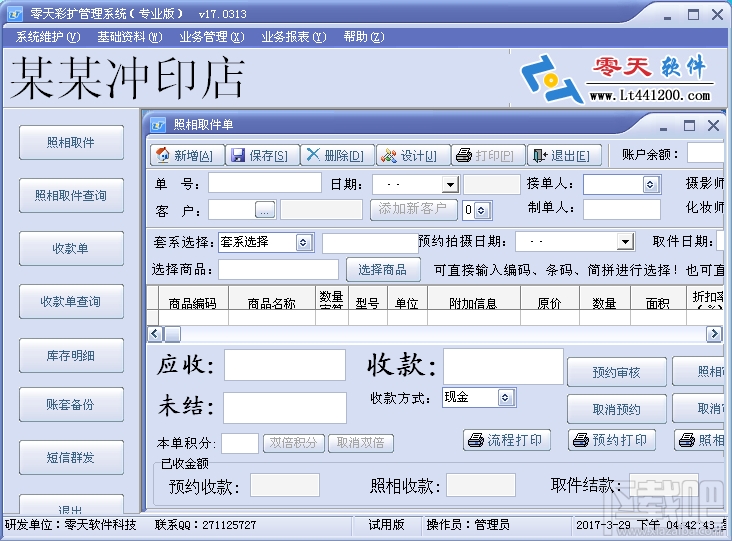
Task: Click the 原价 column header
Action: (549, 298)
